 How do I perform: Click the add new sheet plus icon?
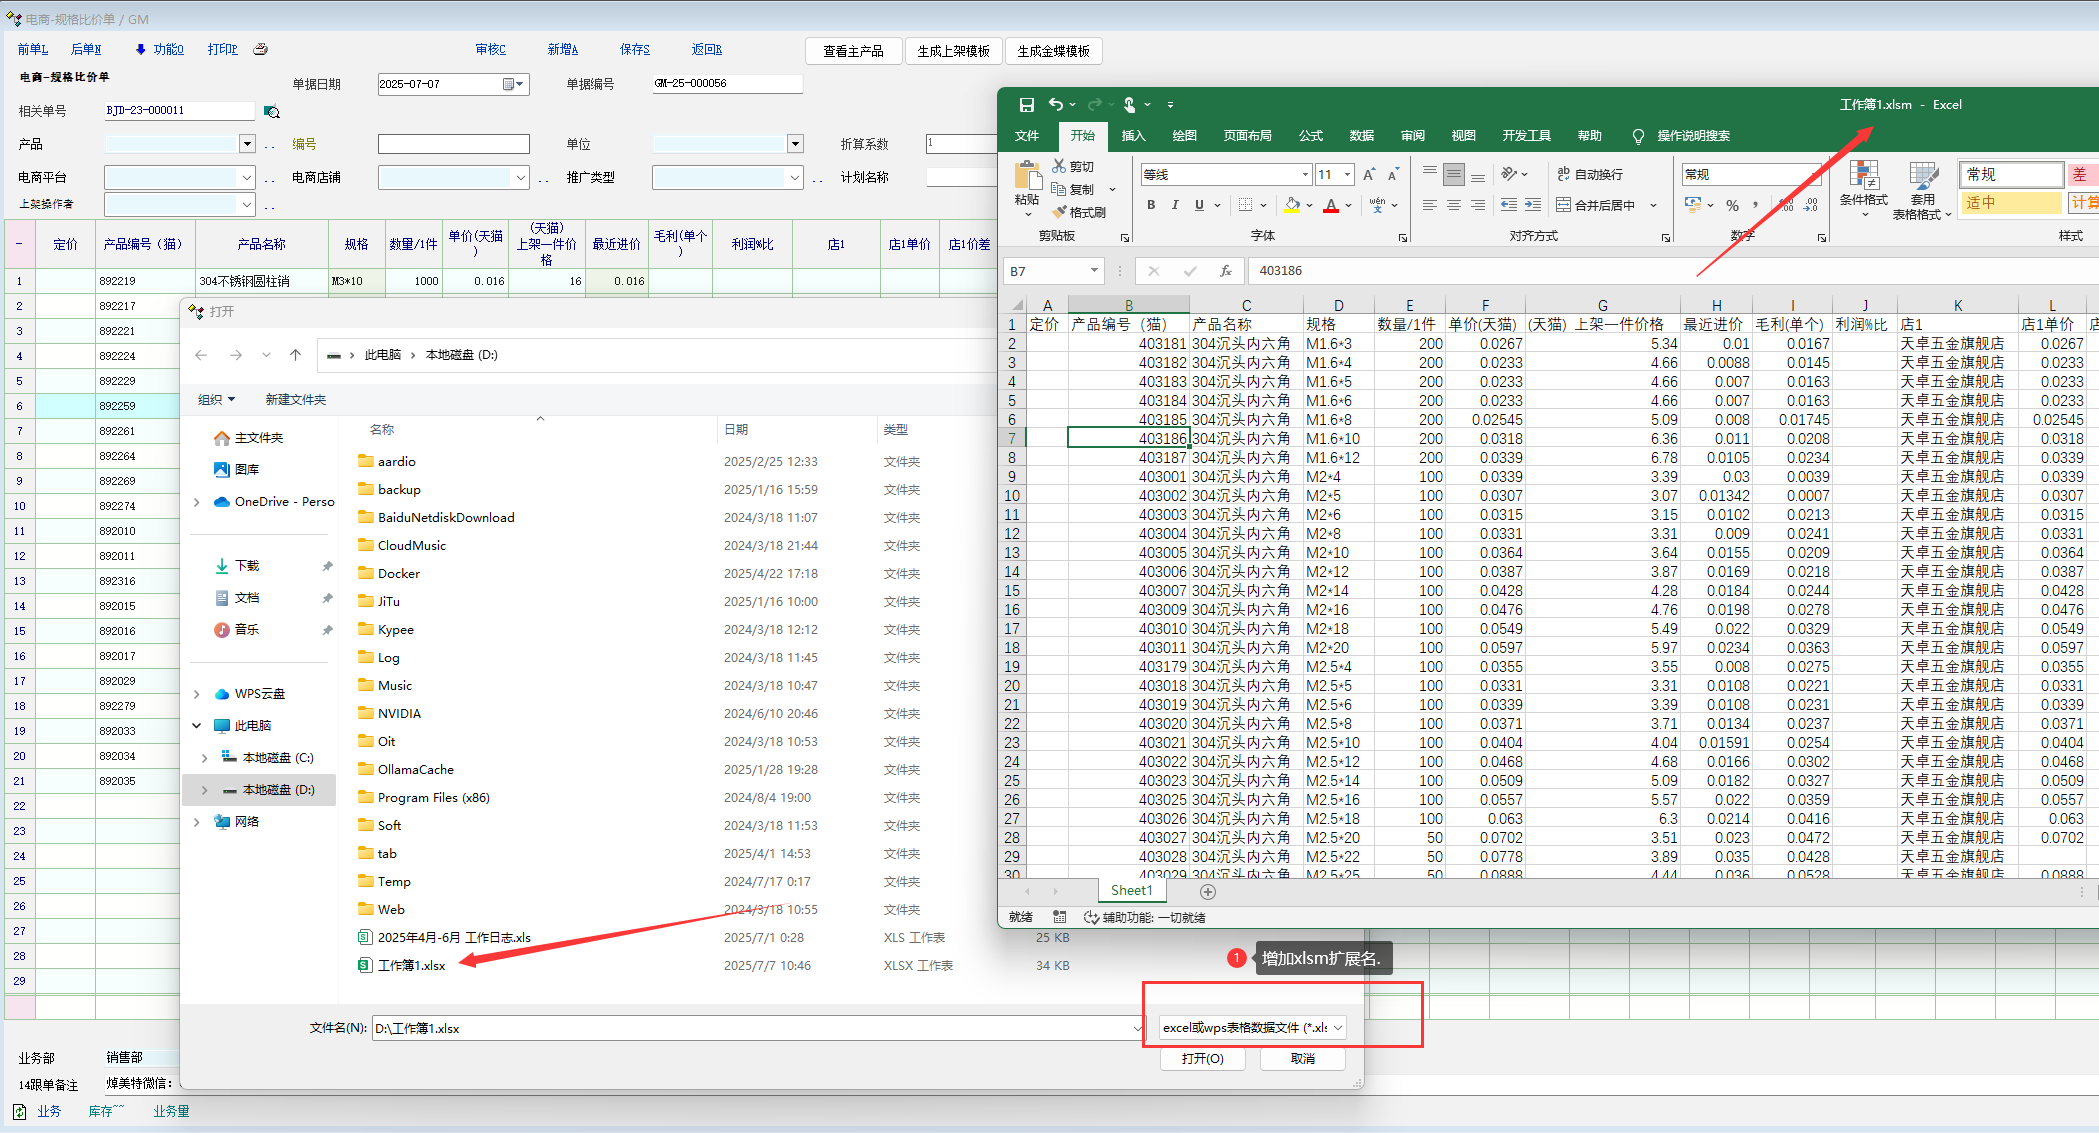(1208, 891)
